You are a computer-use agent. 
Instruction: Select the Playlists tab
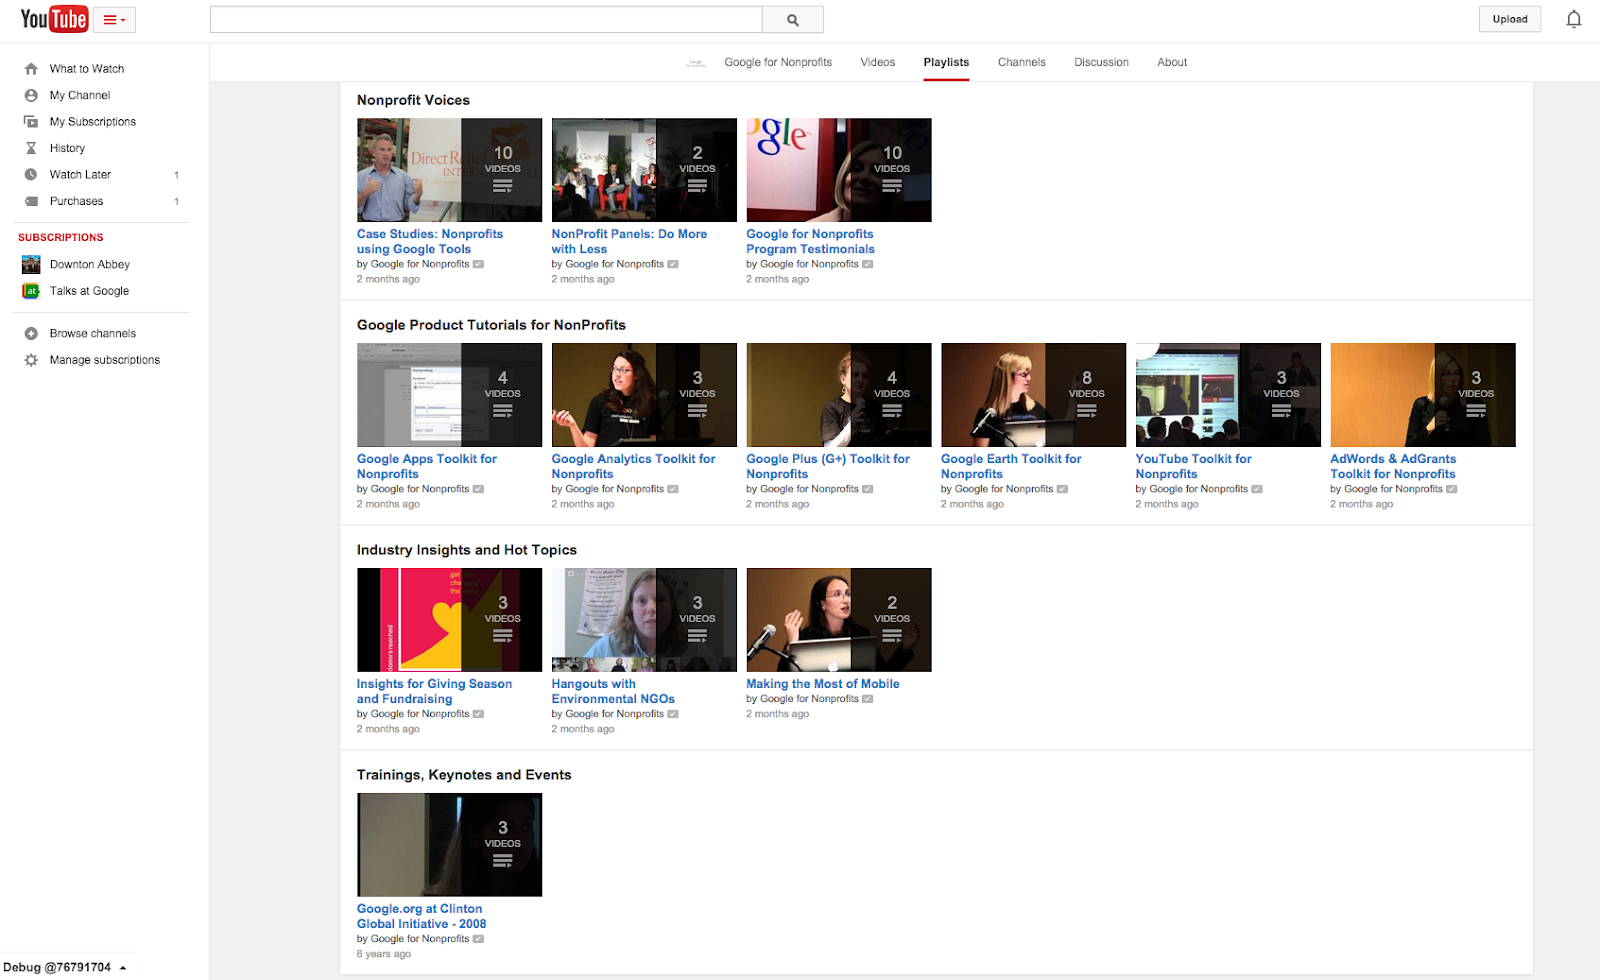click(x=946, y=62)
